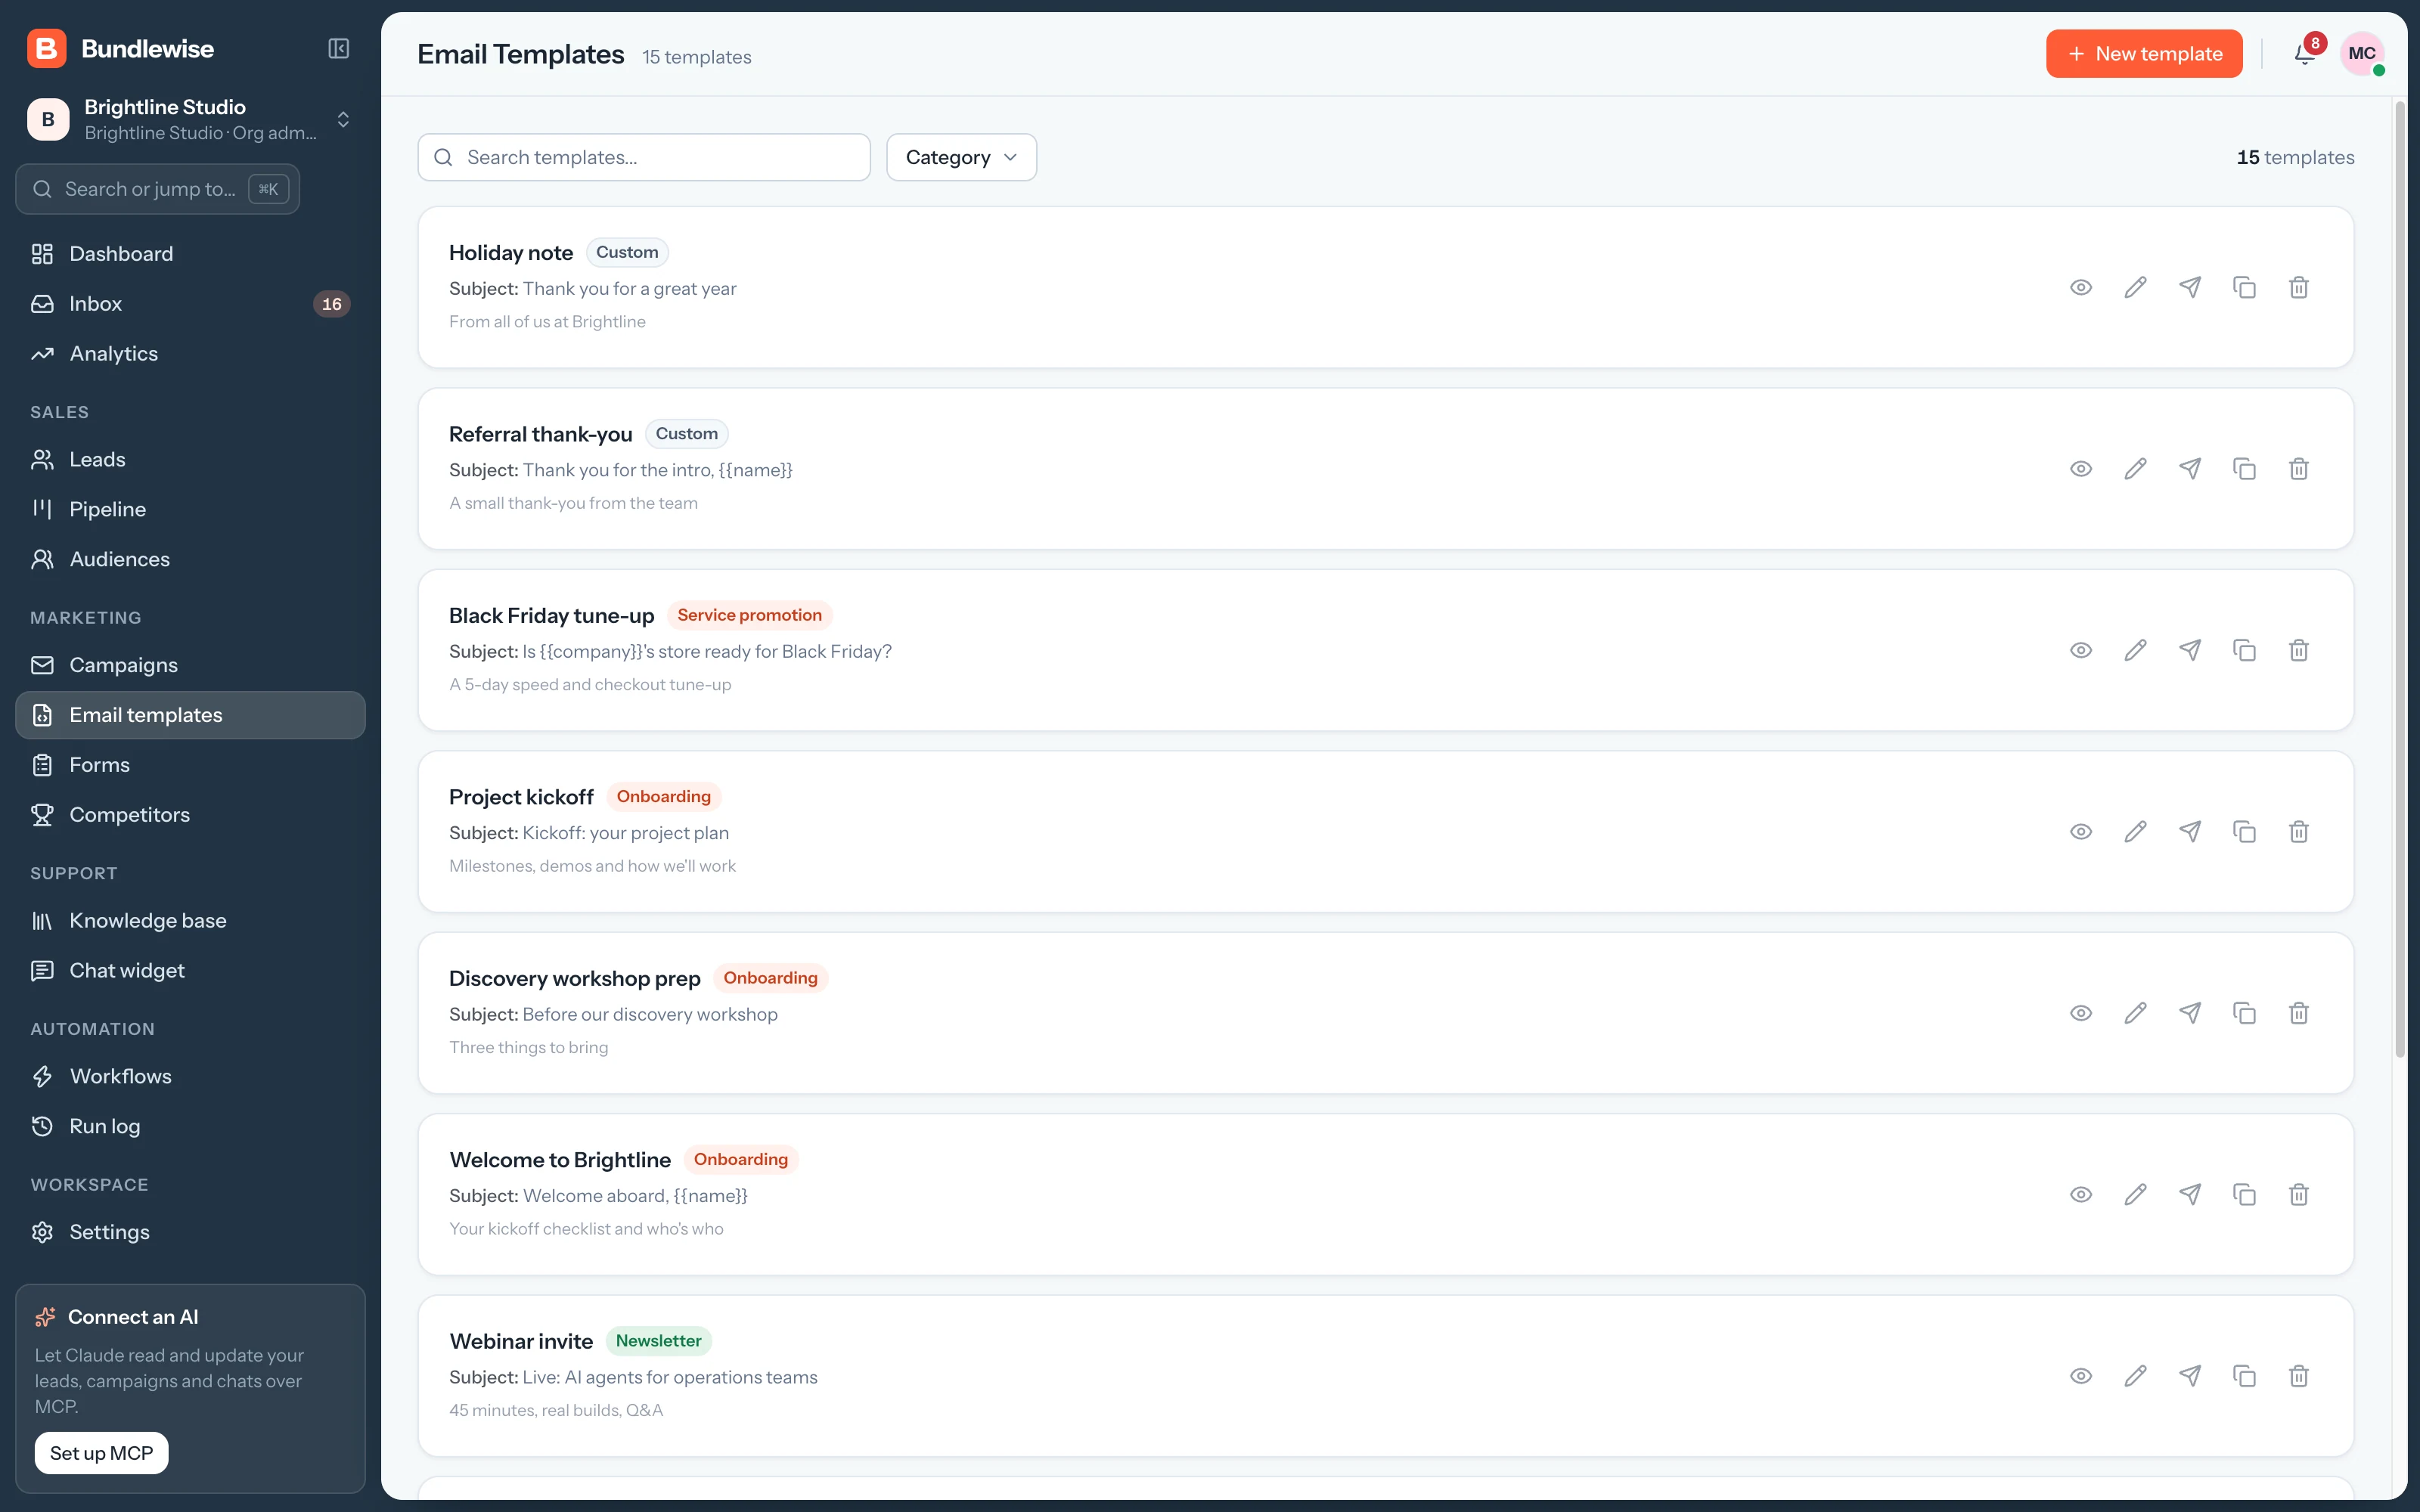Navigate to Campaigns
Viewport: 2420px width, 1512px height.
[x=190, y=665]
